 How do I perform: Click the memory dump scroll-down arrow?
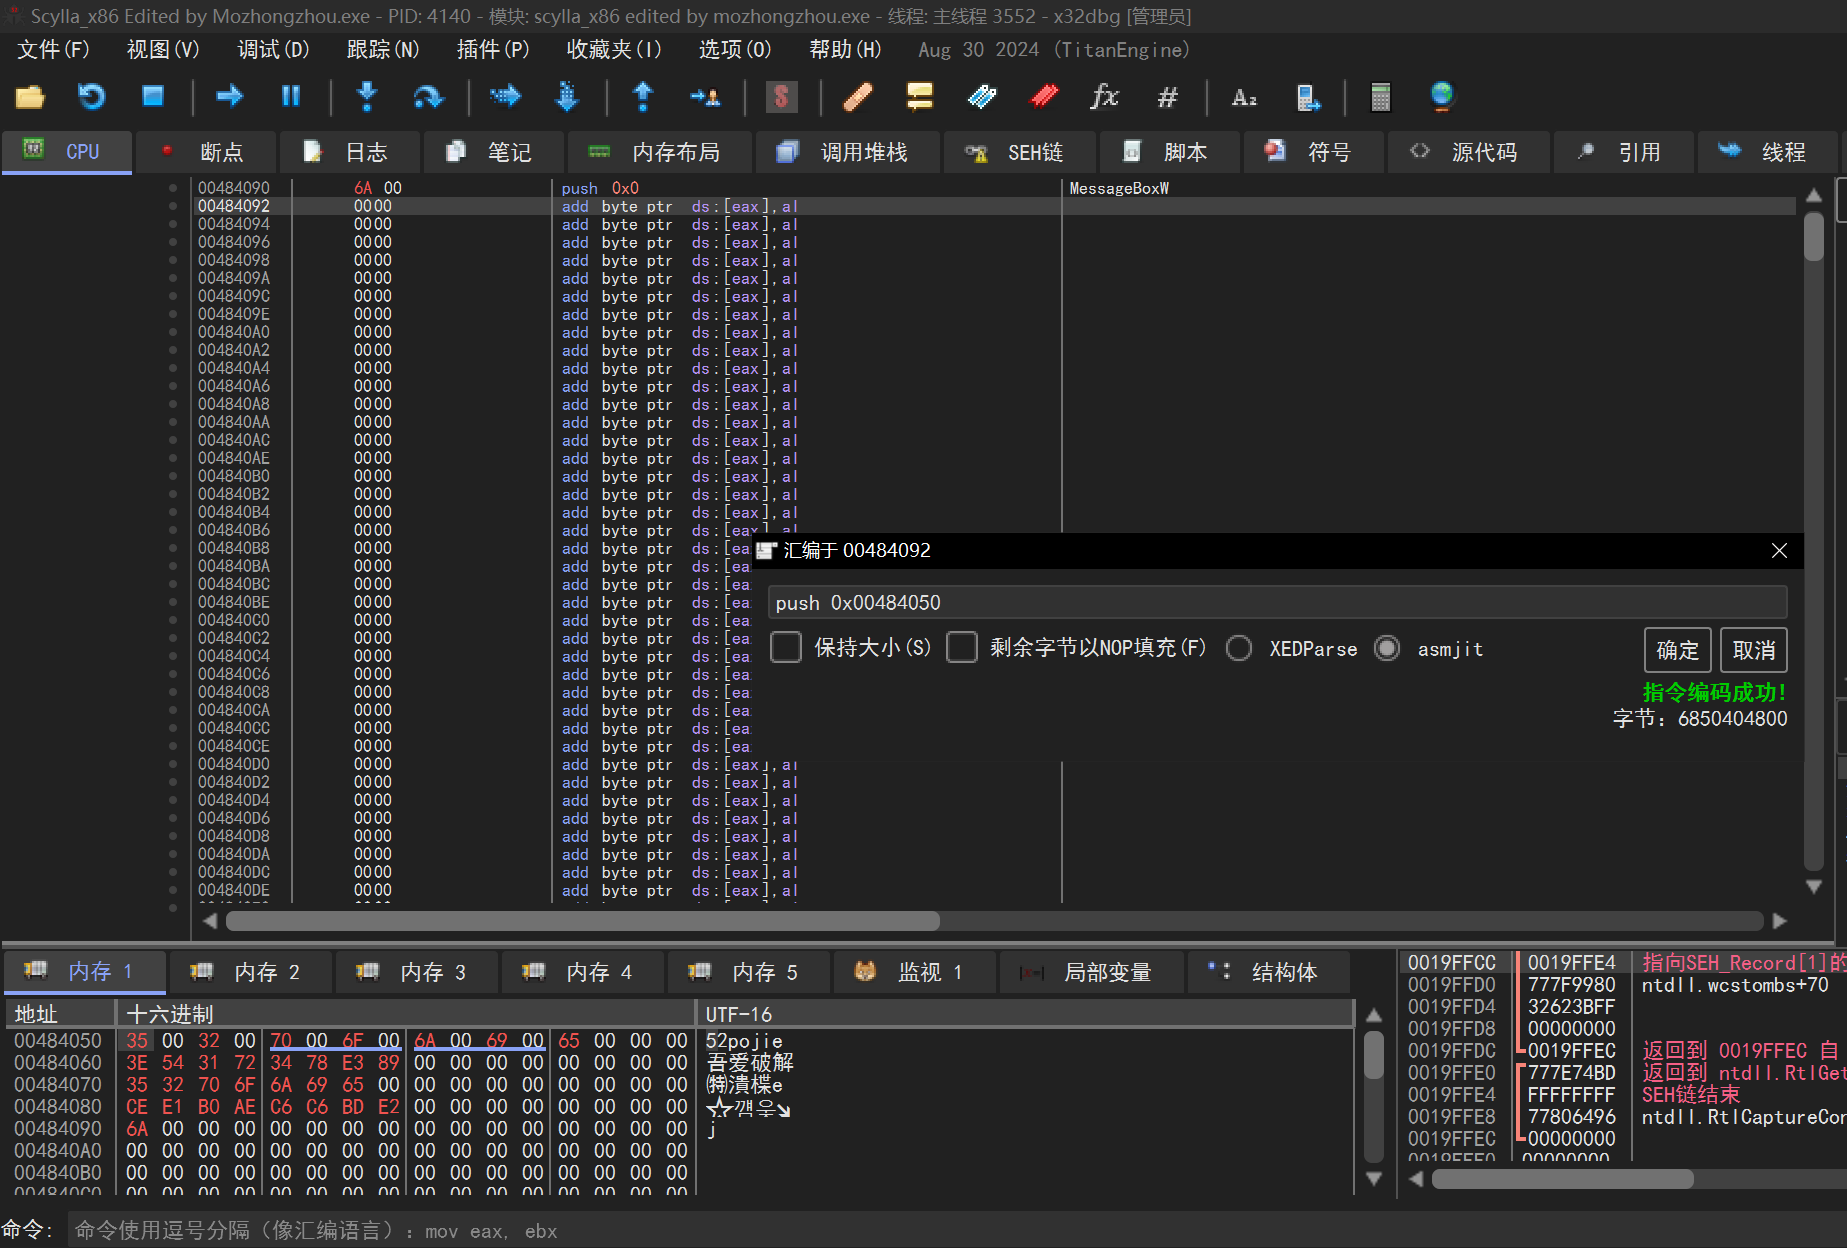click(1374, 1179)
